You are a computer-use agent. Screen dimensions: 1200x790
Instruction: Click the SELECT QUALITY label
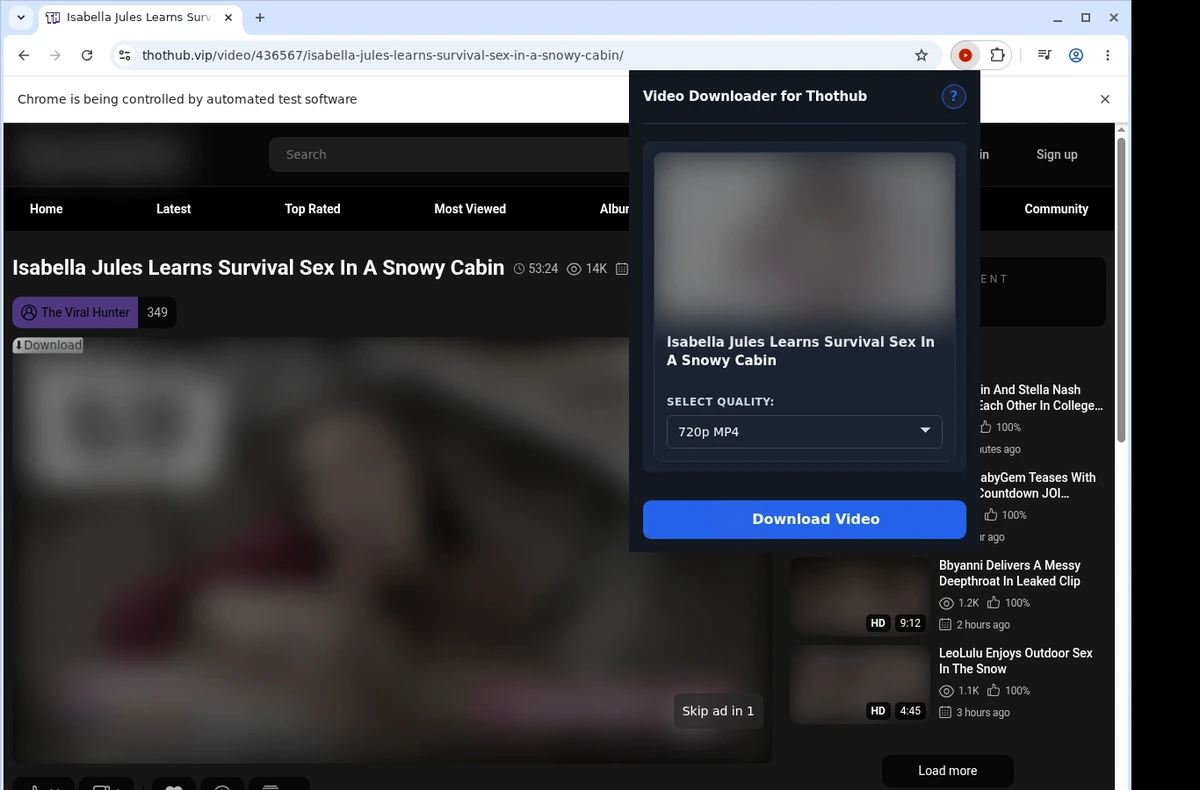click(x=720, y=402)
